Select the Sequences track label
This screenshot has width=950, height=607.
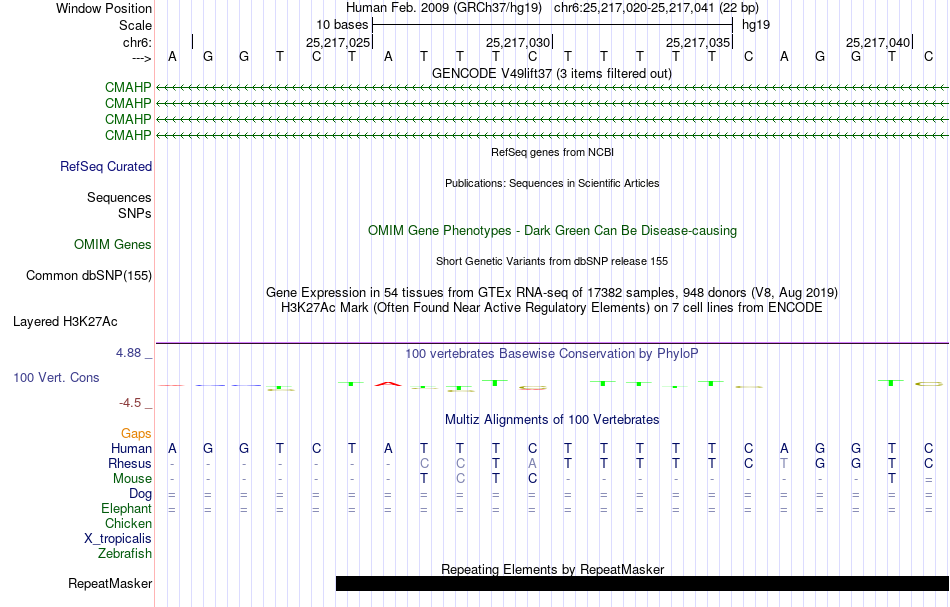(119, 197)
